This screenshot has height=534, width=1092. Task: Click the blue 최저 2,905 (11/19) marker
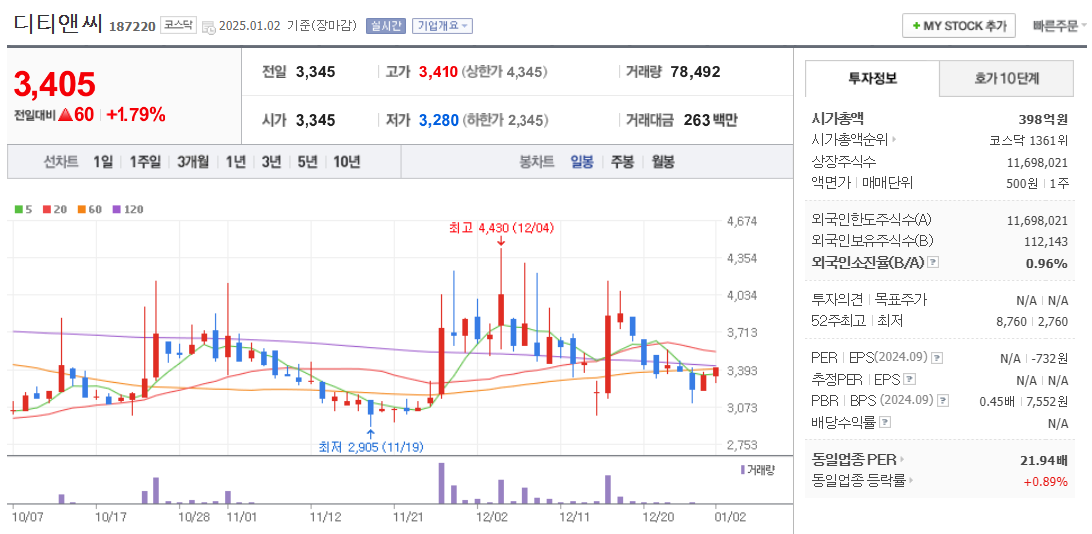click(x=370, y=446)
